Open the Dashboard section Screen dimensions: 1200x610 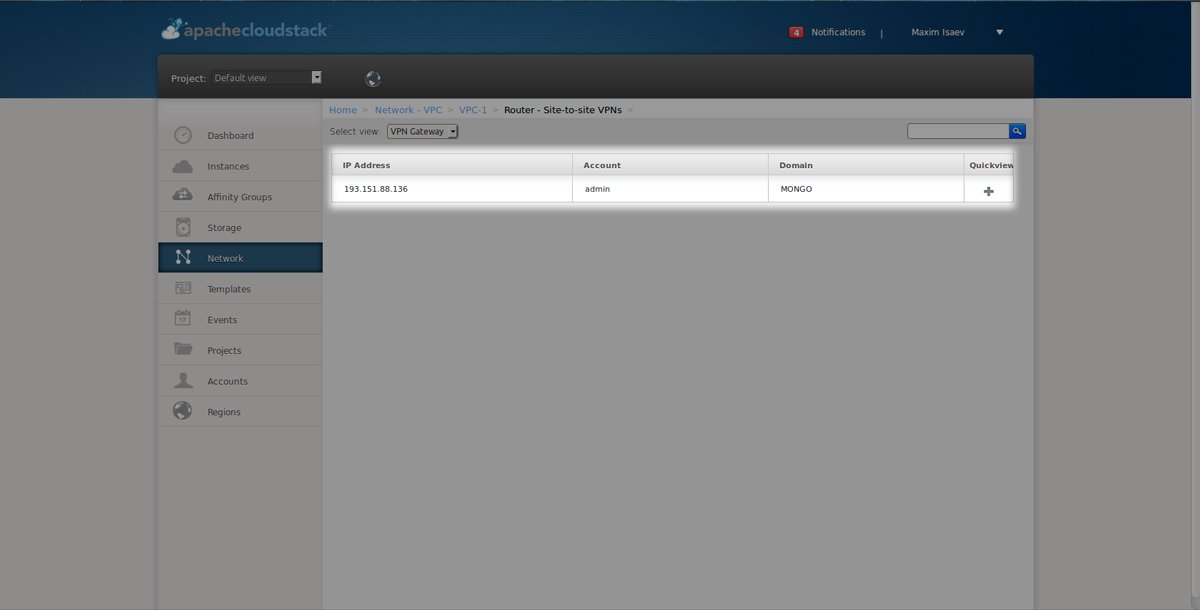click(240, 135)
